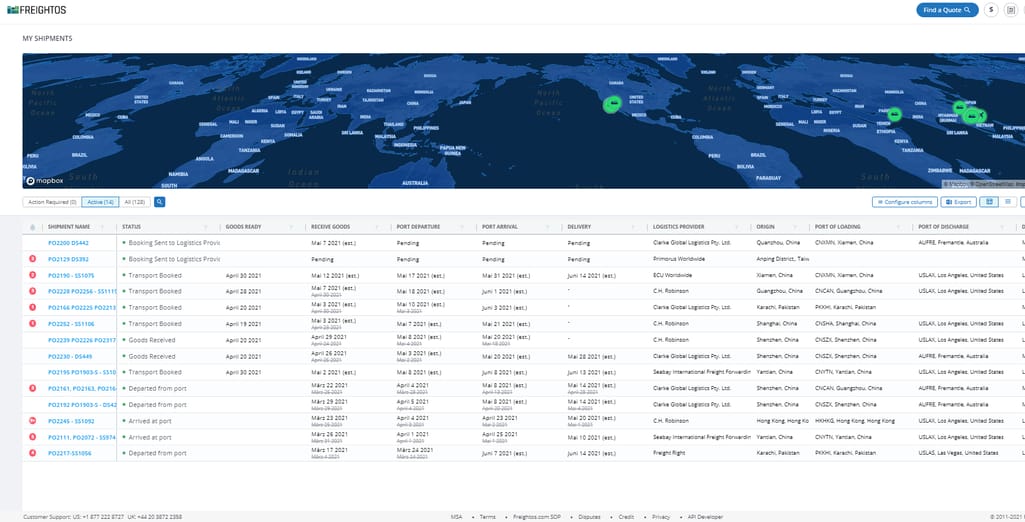
Task: Open shipment PO2195 PO1903-S
Action: [x=82, y=372]
